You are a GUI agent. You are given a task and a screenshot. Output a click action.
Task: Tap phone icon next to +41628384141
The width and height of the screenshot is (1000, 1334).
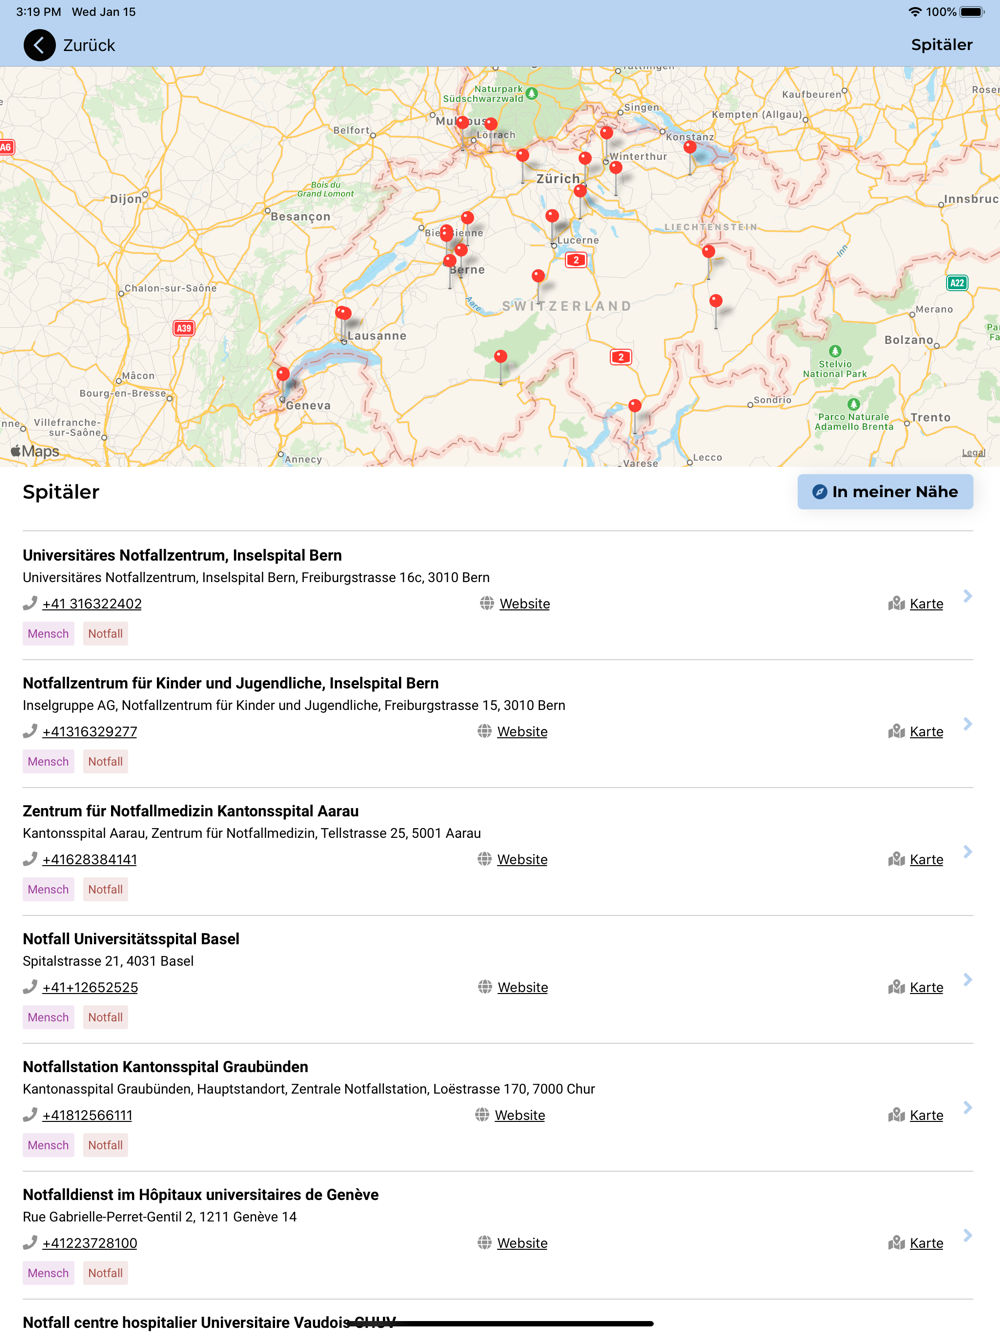30,859
